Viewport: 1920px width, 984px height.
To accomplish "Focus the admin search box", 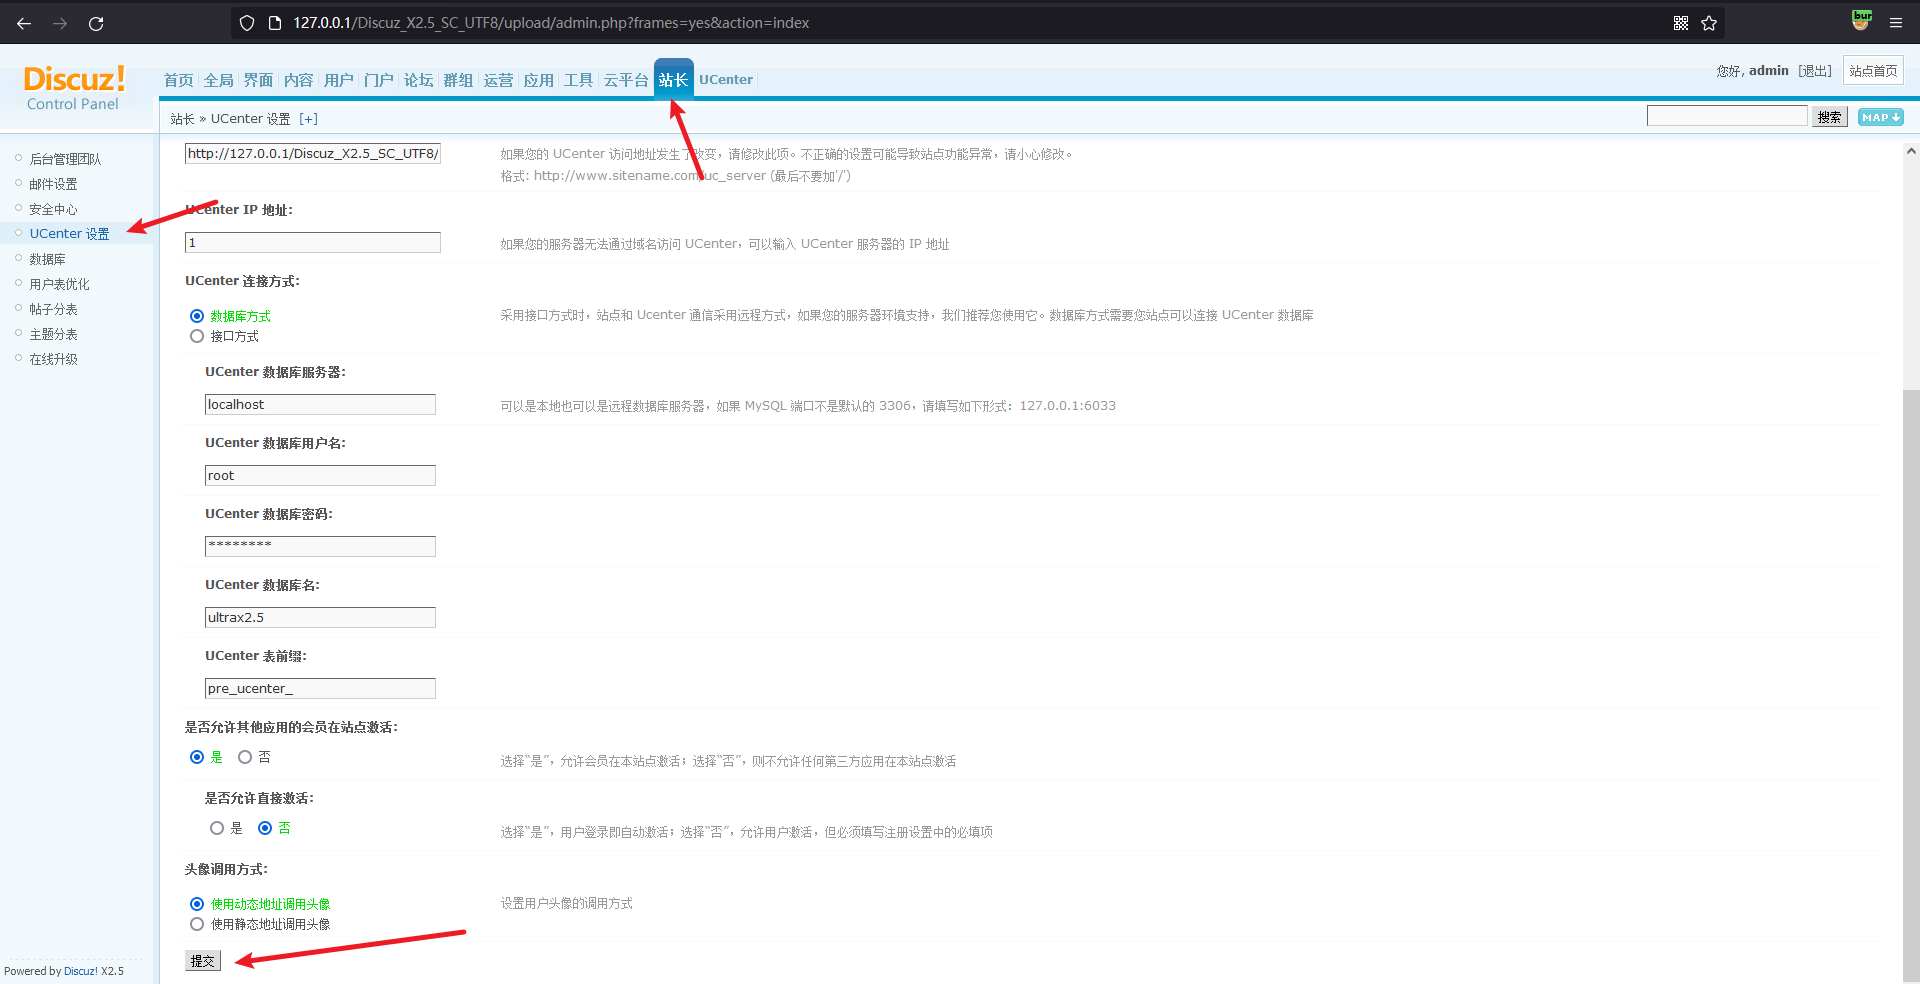I will pyautogui.click(x=1727, y=116).
